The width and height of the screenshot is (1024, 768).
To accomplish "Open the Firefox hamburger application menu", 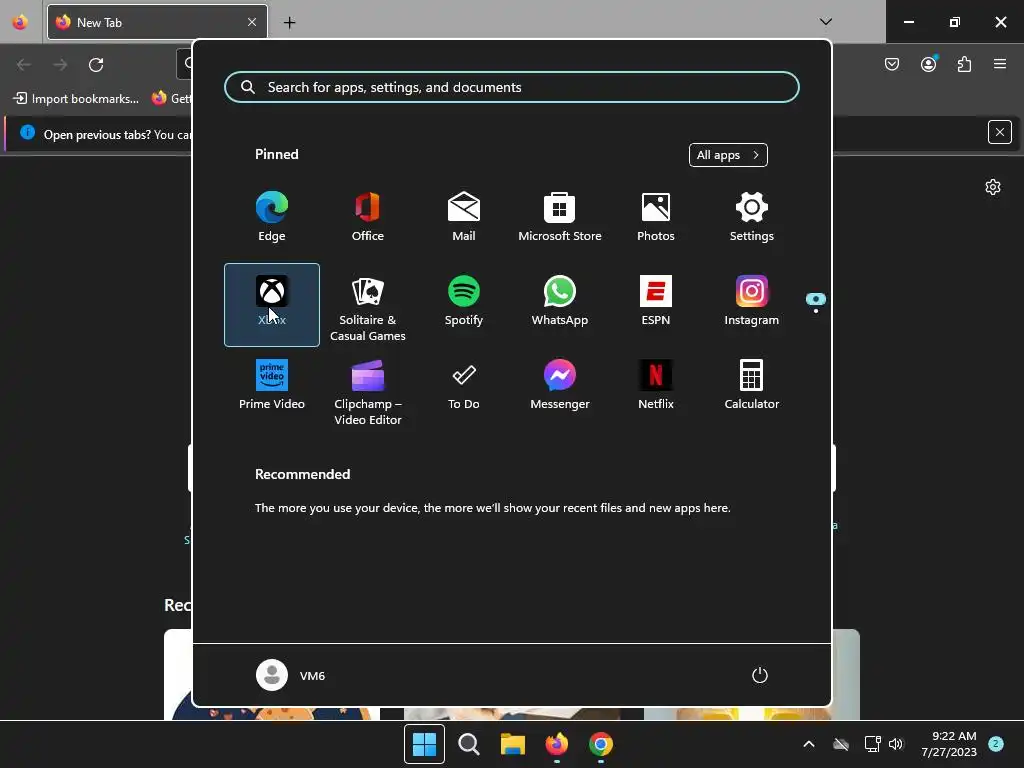I will click(x=1000, y=64).
